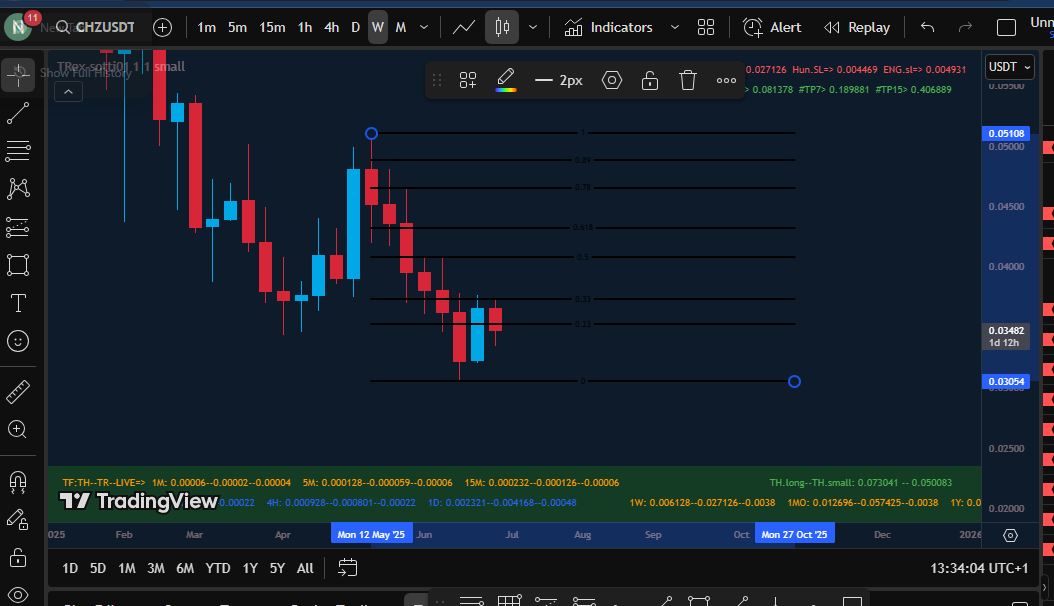Viewport: 1054px width, 606px height.
Task: Select the 4h timeframe
Action: pos(331,28)
